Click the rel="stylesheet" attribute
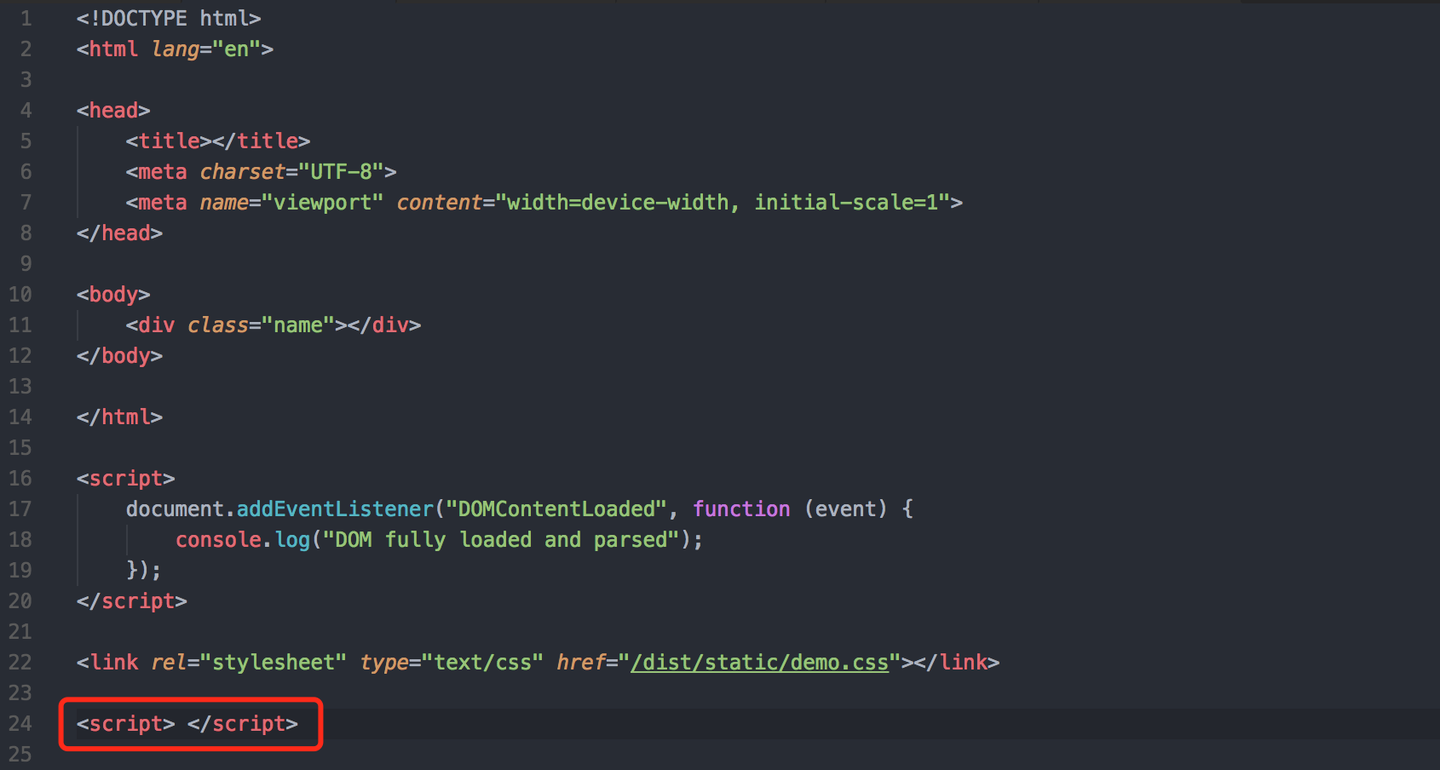 [249, 663]
